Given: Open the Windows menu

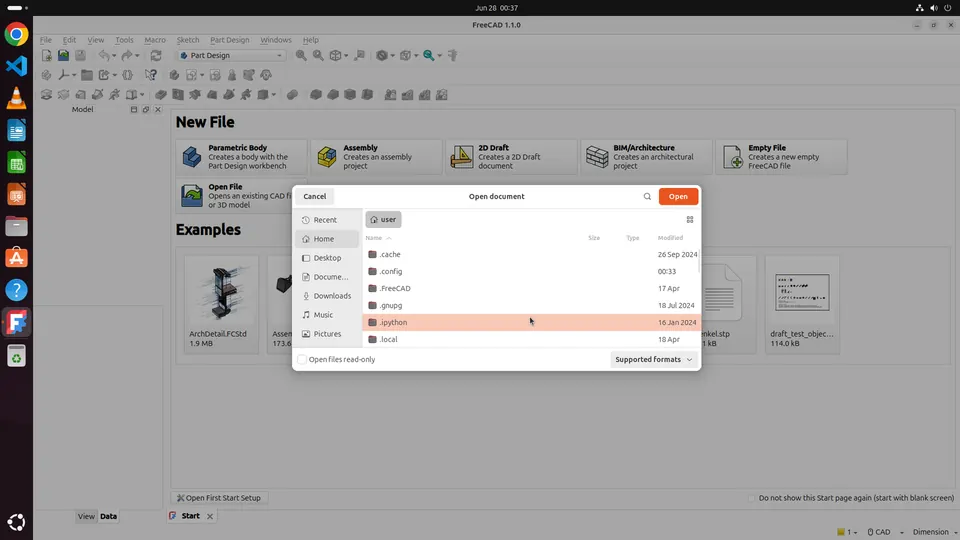Looking at the screenshot, I should click(276, 40).
